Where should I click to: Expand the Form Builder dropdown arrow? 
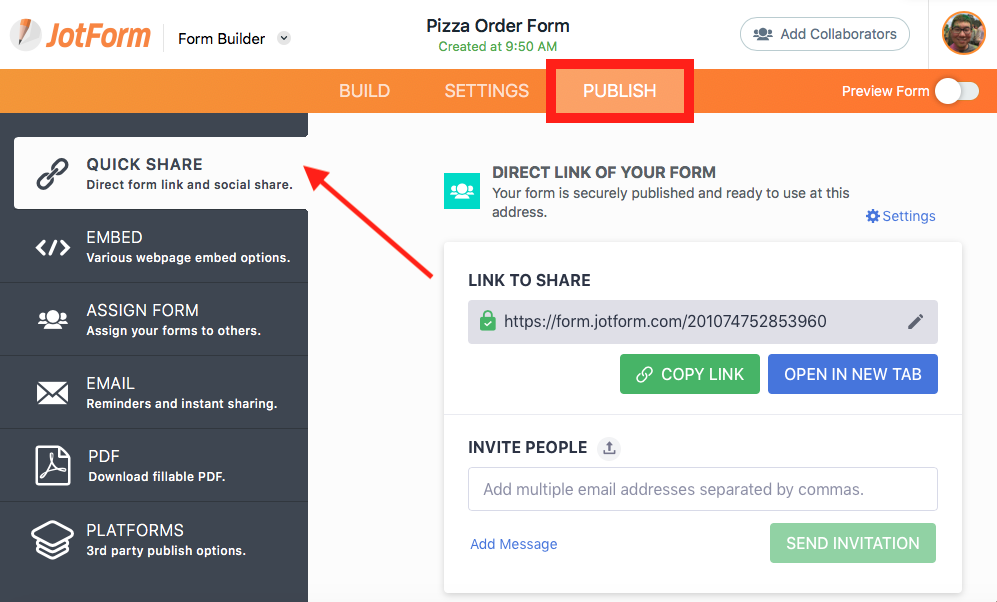coord(284,39)
